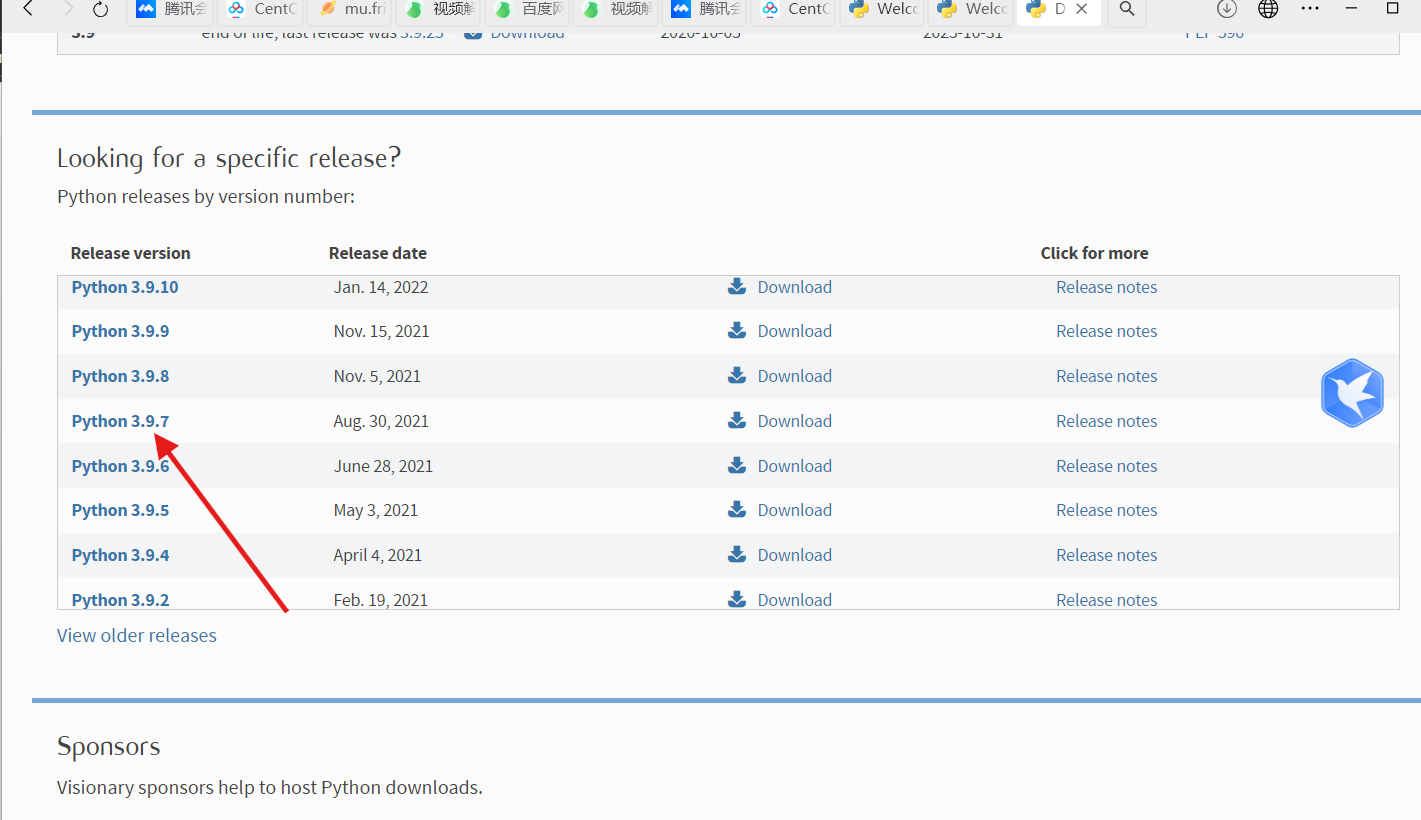
Task: Click the download icon for Python 3.9.7
Action: [x=737, y=421]
